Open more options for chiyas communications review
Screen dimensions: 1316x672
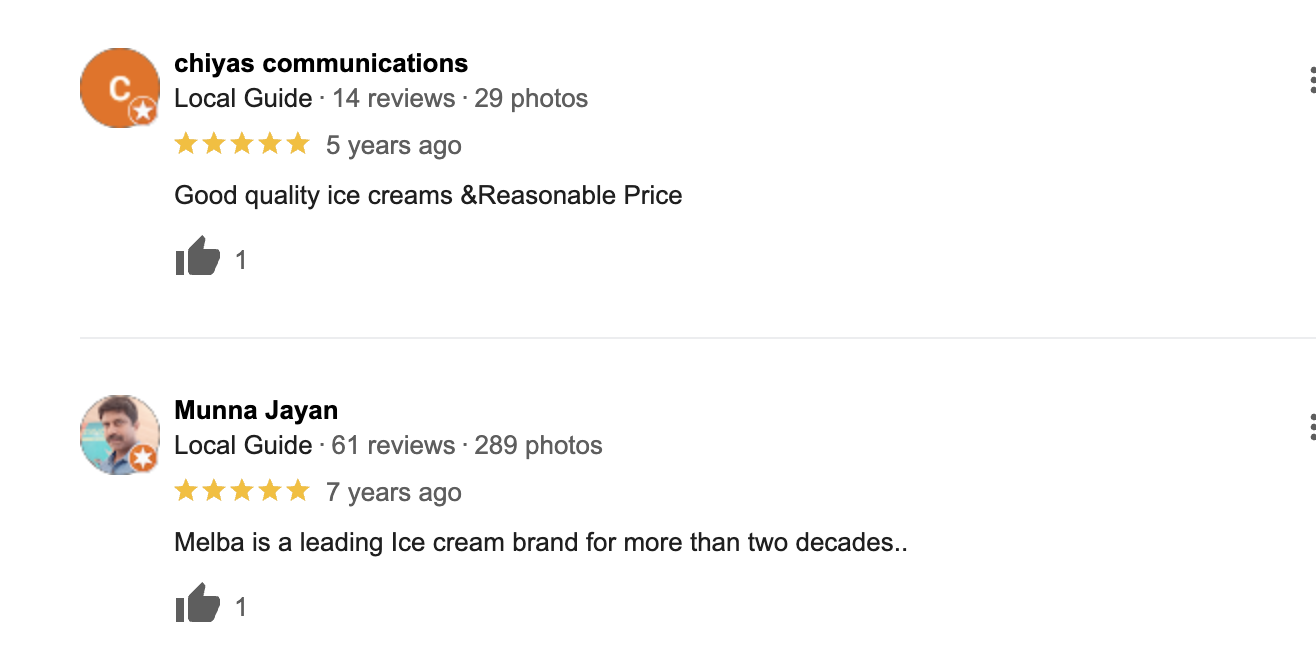(1311, 80)
